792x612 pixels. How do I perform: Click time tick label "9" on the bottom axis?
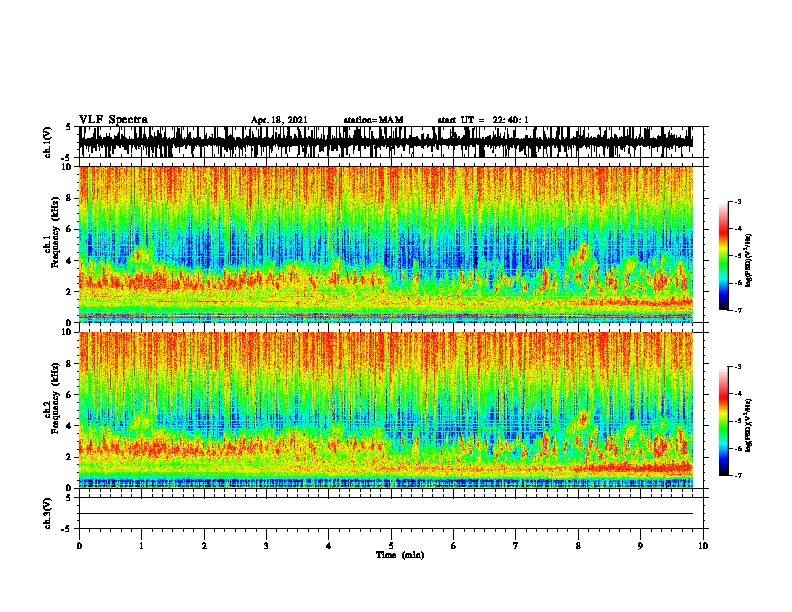(x=640, y=545)
